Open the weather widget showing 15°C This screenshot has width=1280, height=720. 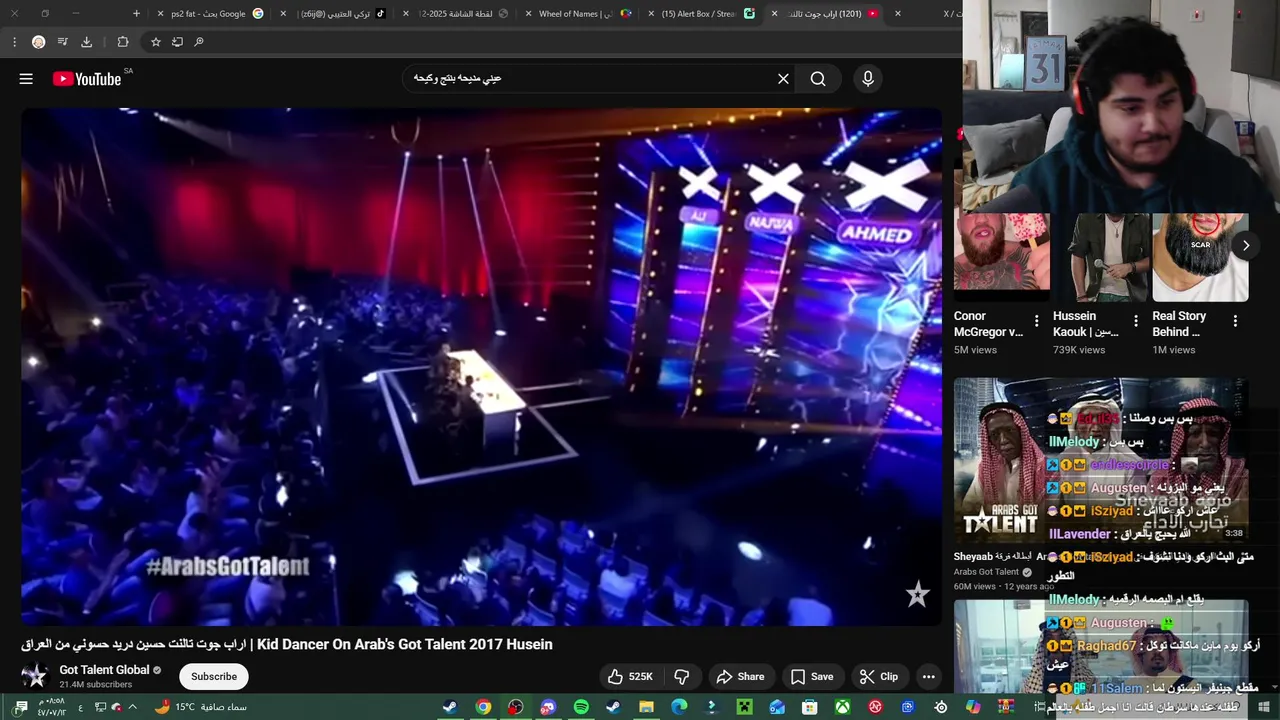tap(200, 707)
